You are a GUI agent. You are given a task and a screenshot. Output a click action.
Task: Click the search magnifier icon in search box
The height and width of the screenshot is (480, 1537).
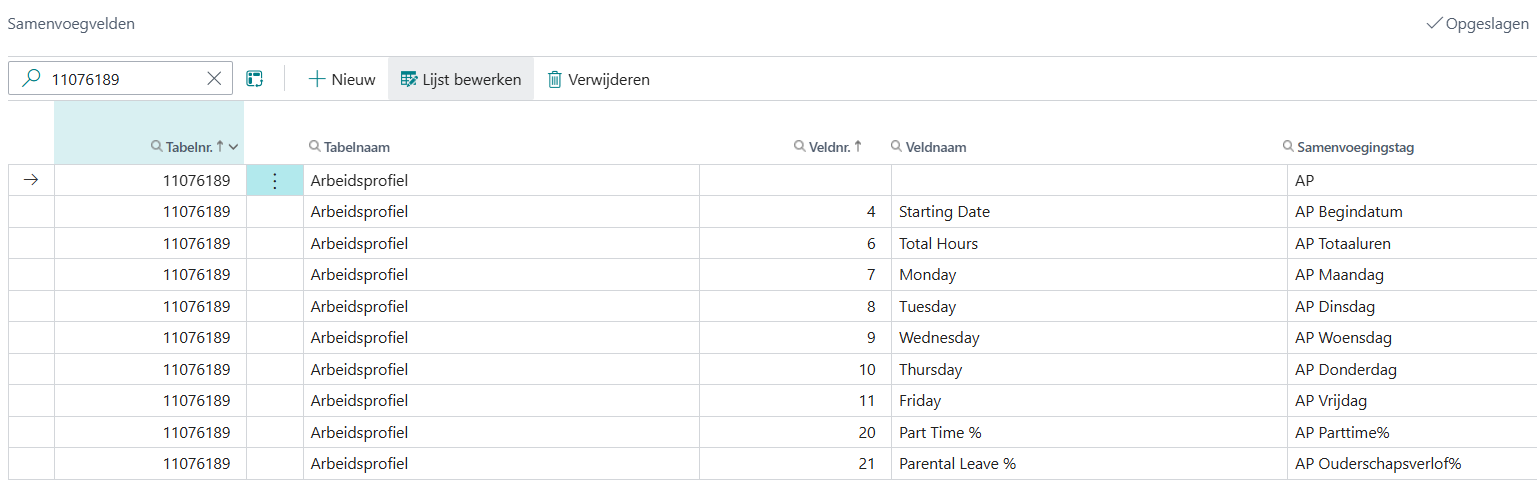31,79
